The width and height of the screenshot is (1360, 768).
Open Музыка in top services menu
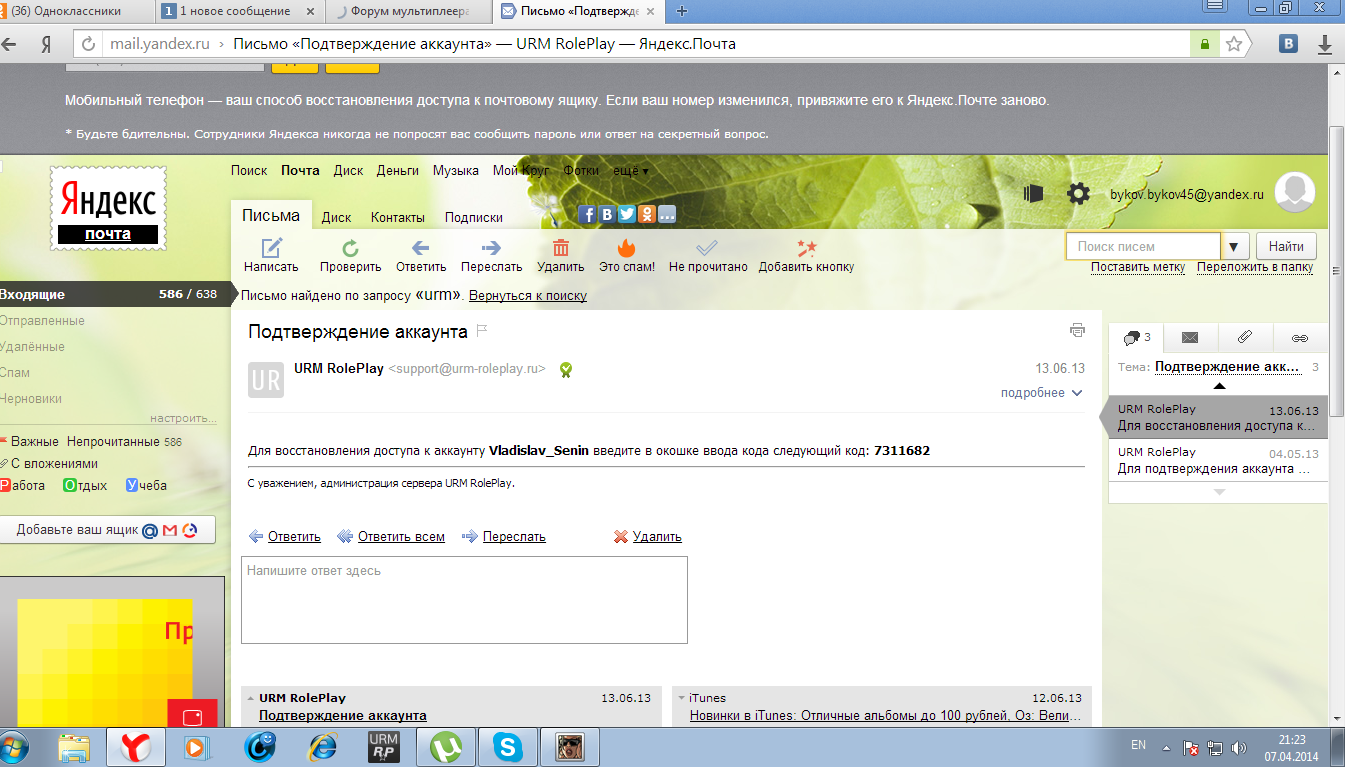[456, 171]
